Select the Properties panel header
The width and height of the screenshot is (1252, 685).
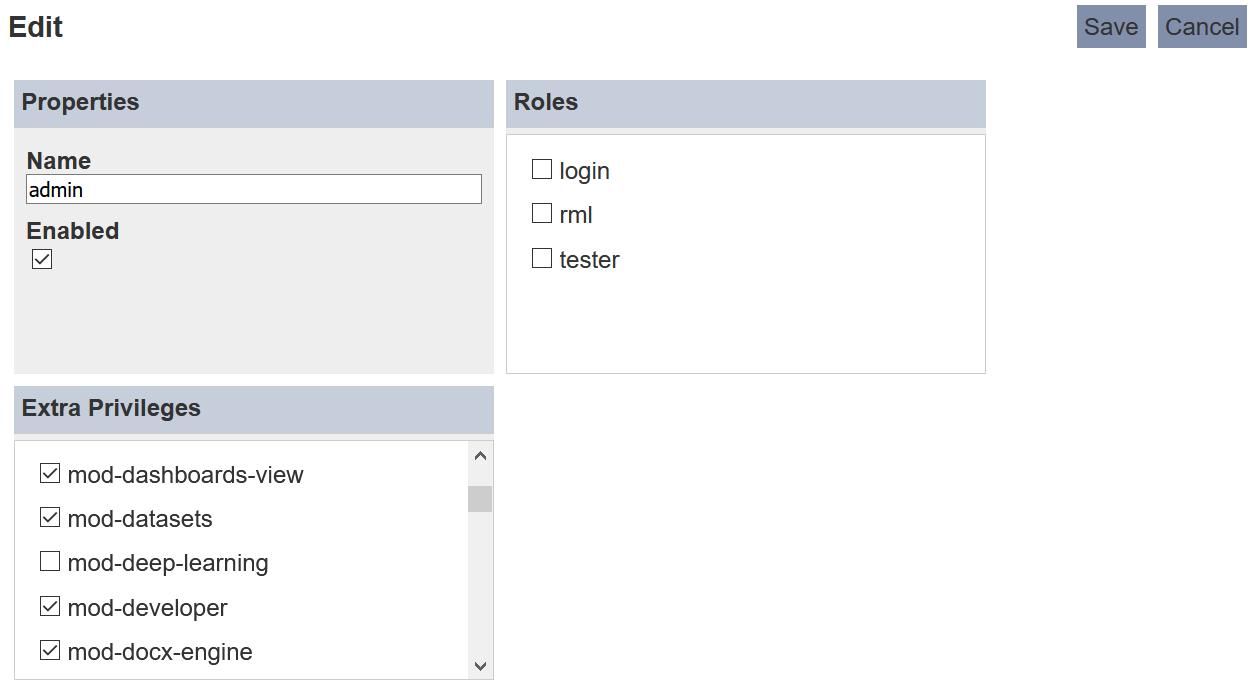[254, 103]
